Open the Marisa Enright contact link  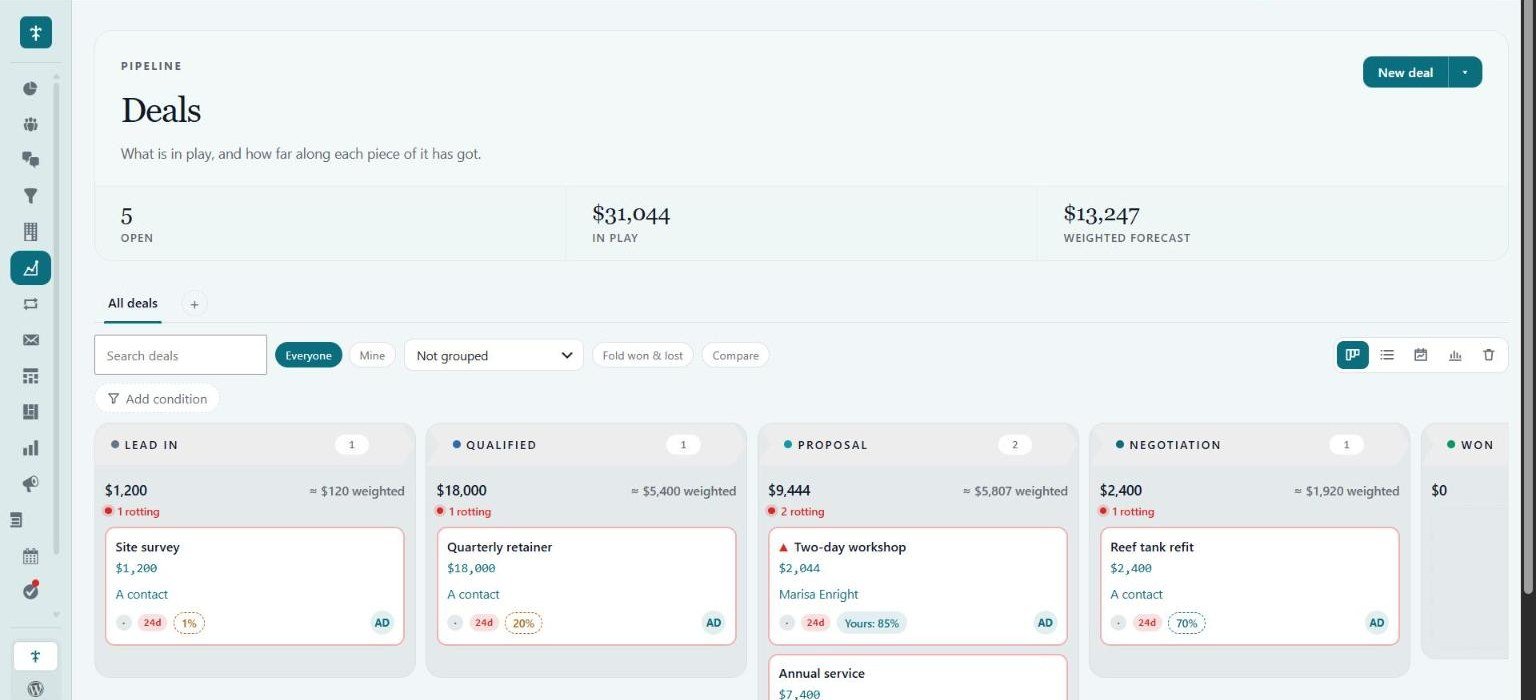click(818, 594)
